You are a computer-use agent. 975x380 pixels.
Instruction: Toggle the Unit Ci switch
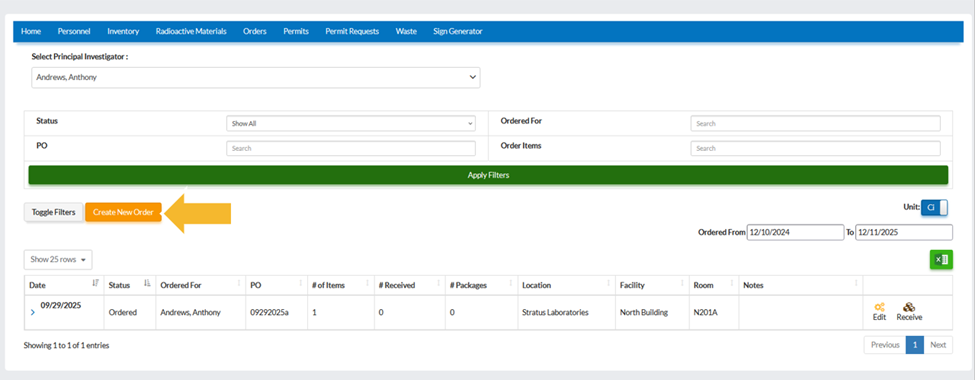click(935, 208)
